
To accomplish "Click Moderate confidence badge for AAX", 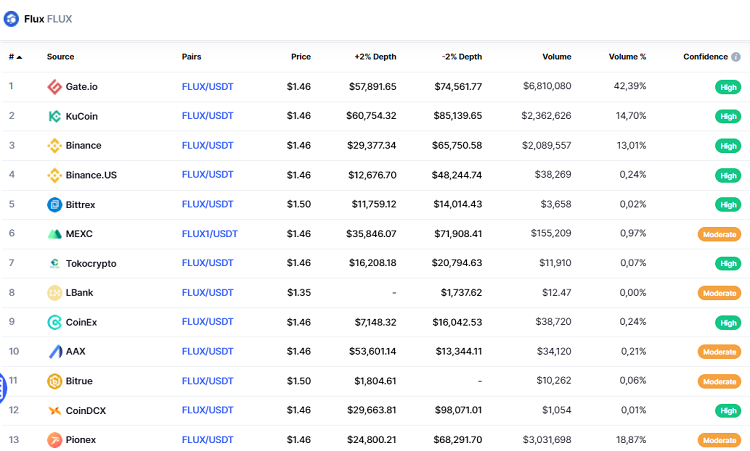I will coord(719,352).
